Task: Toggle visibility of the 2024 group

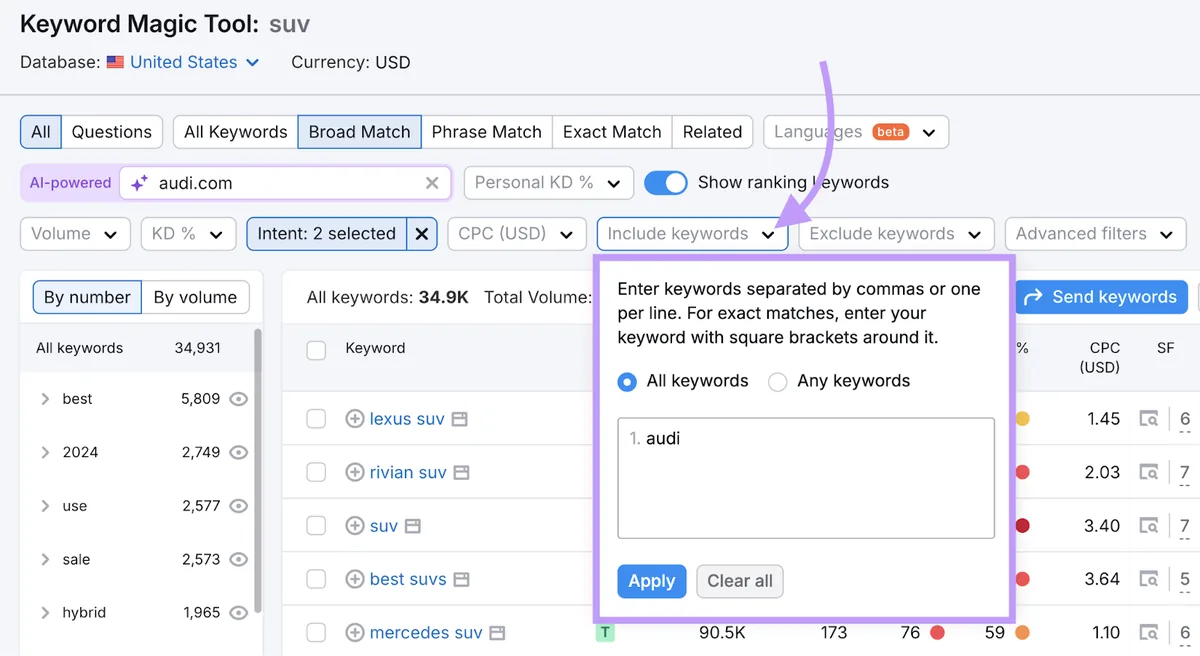Action: [238, 452]
